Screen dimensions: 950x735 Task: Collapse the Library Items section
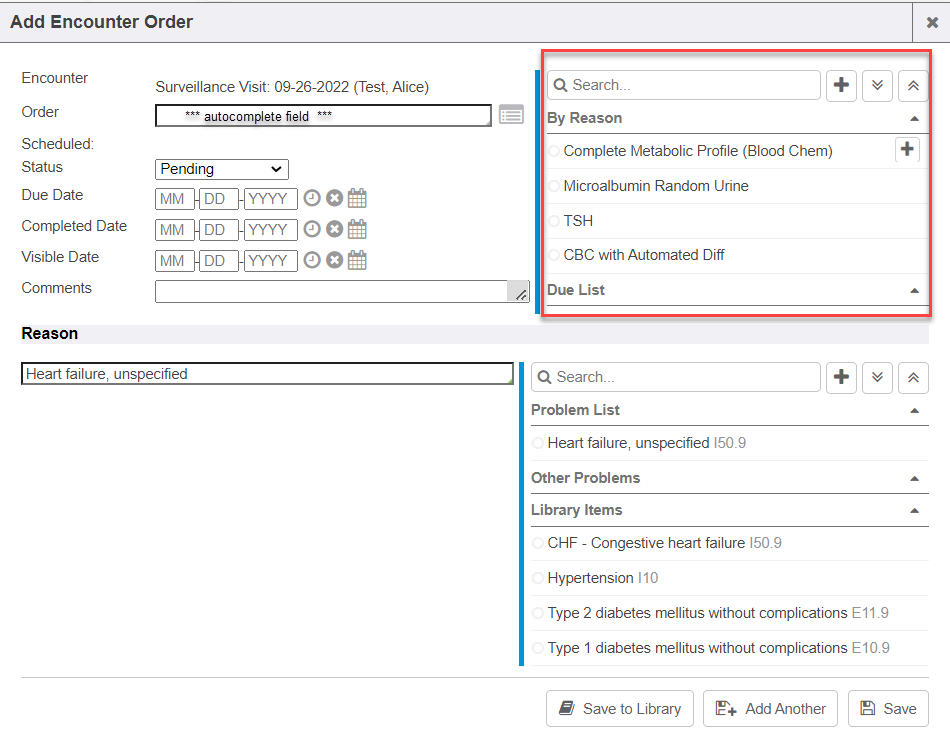tap(914, 510)
